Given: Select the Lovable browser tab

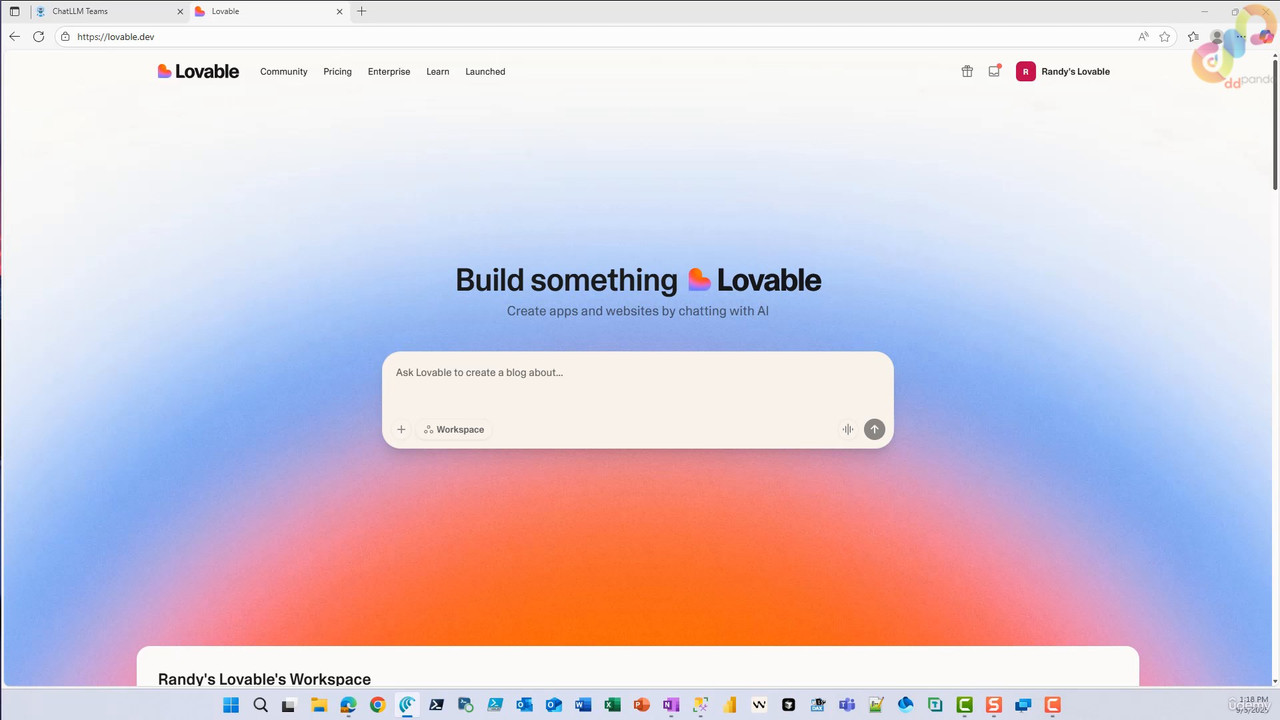Looking at the screenshot, I should point(268,11).
